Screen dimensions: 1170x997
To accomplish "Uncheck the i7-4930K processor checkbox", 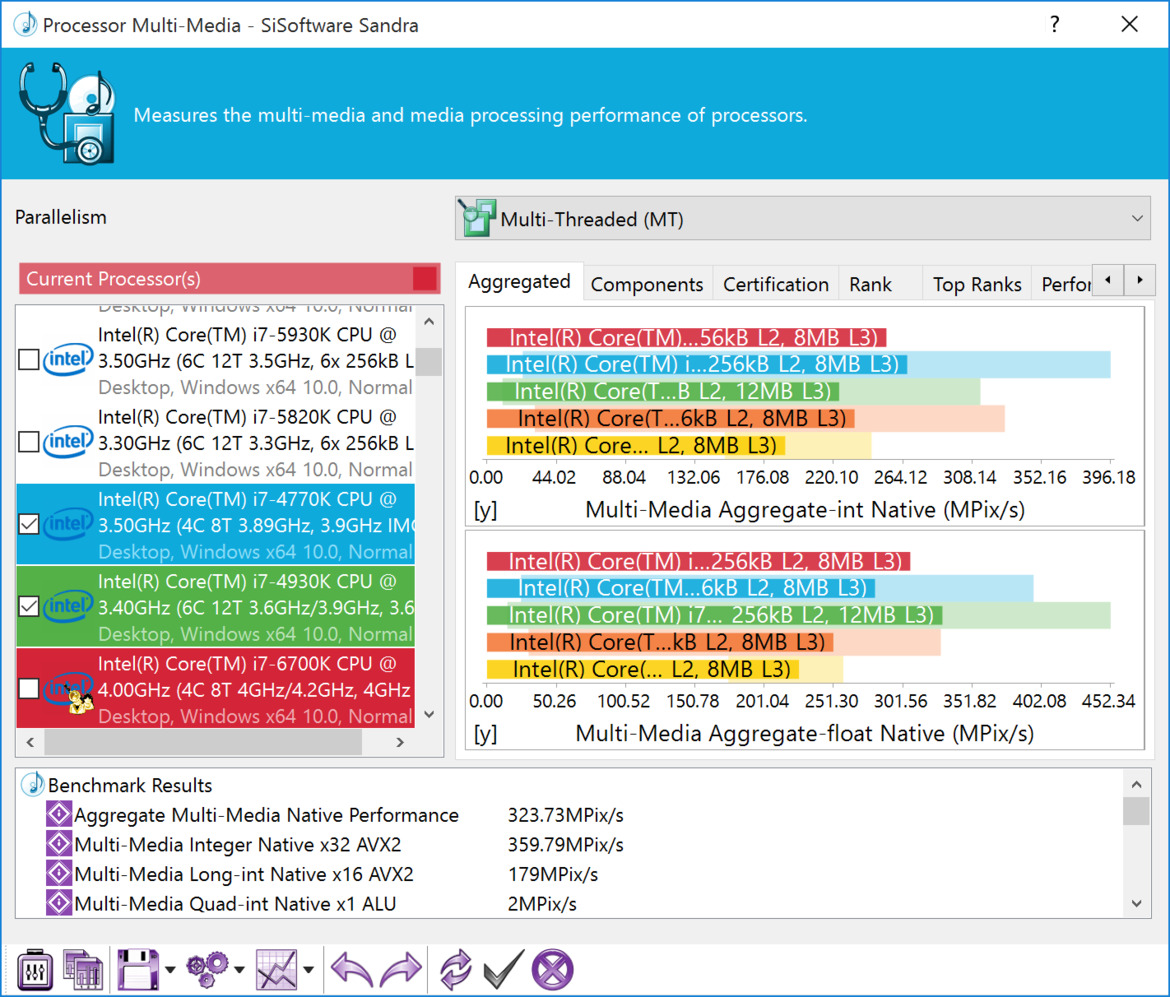I will coord(28,606).
